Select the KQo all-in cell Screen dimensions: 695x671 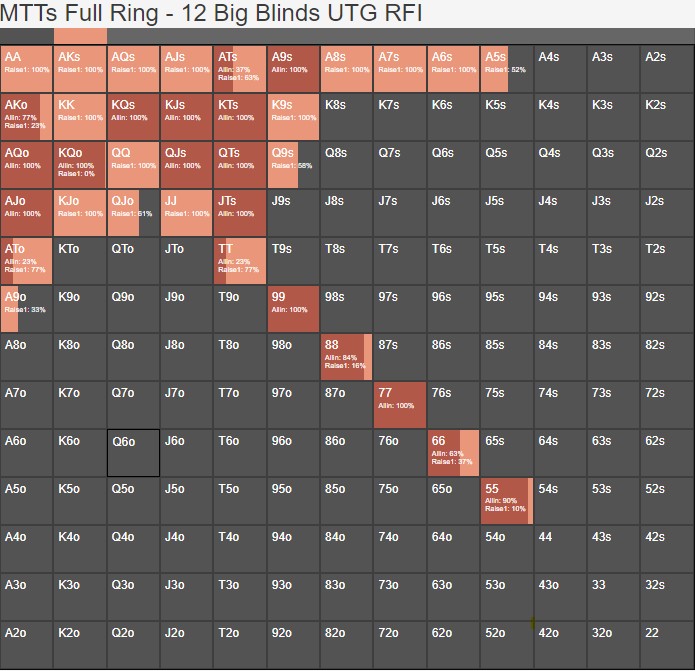click(x=80, y=165)
